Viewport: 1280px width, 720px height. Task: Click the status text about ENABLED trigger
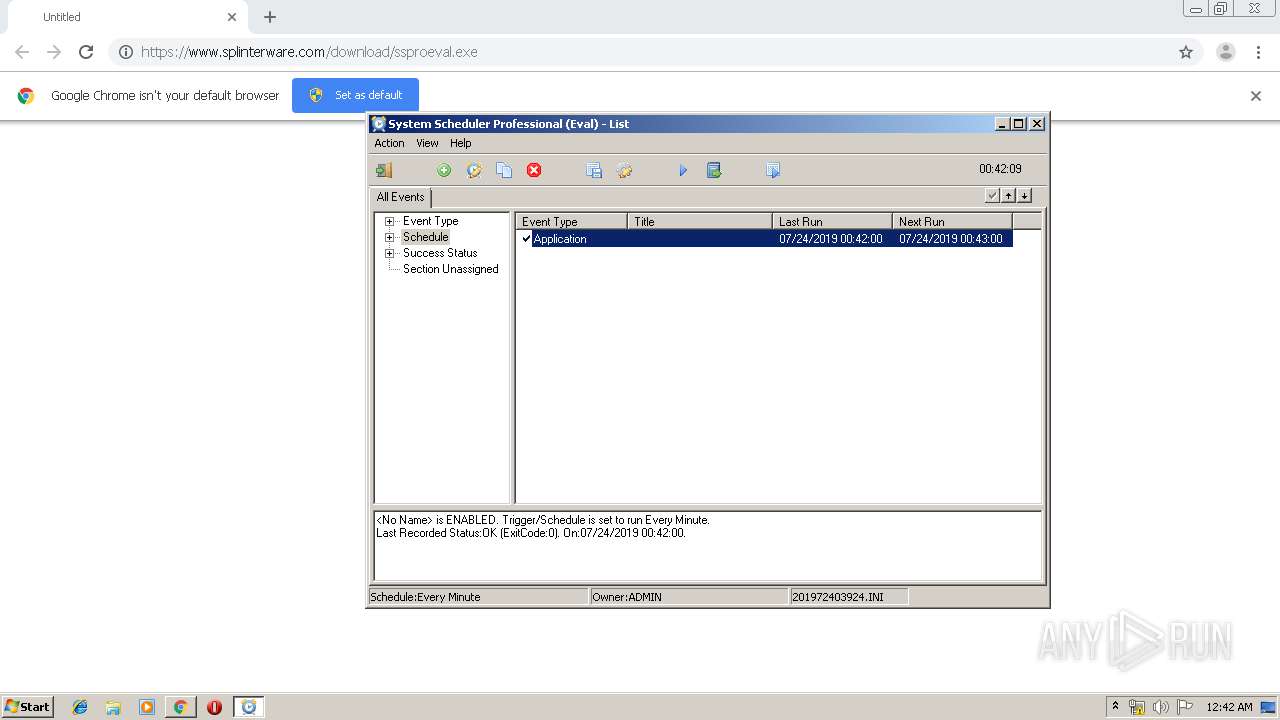click(542, 520)
